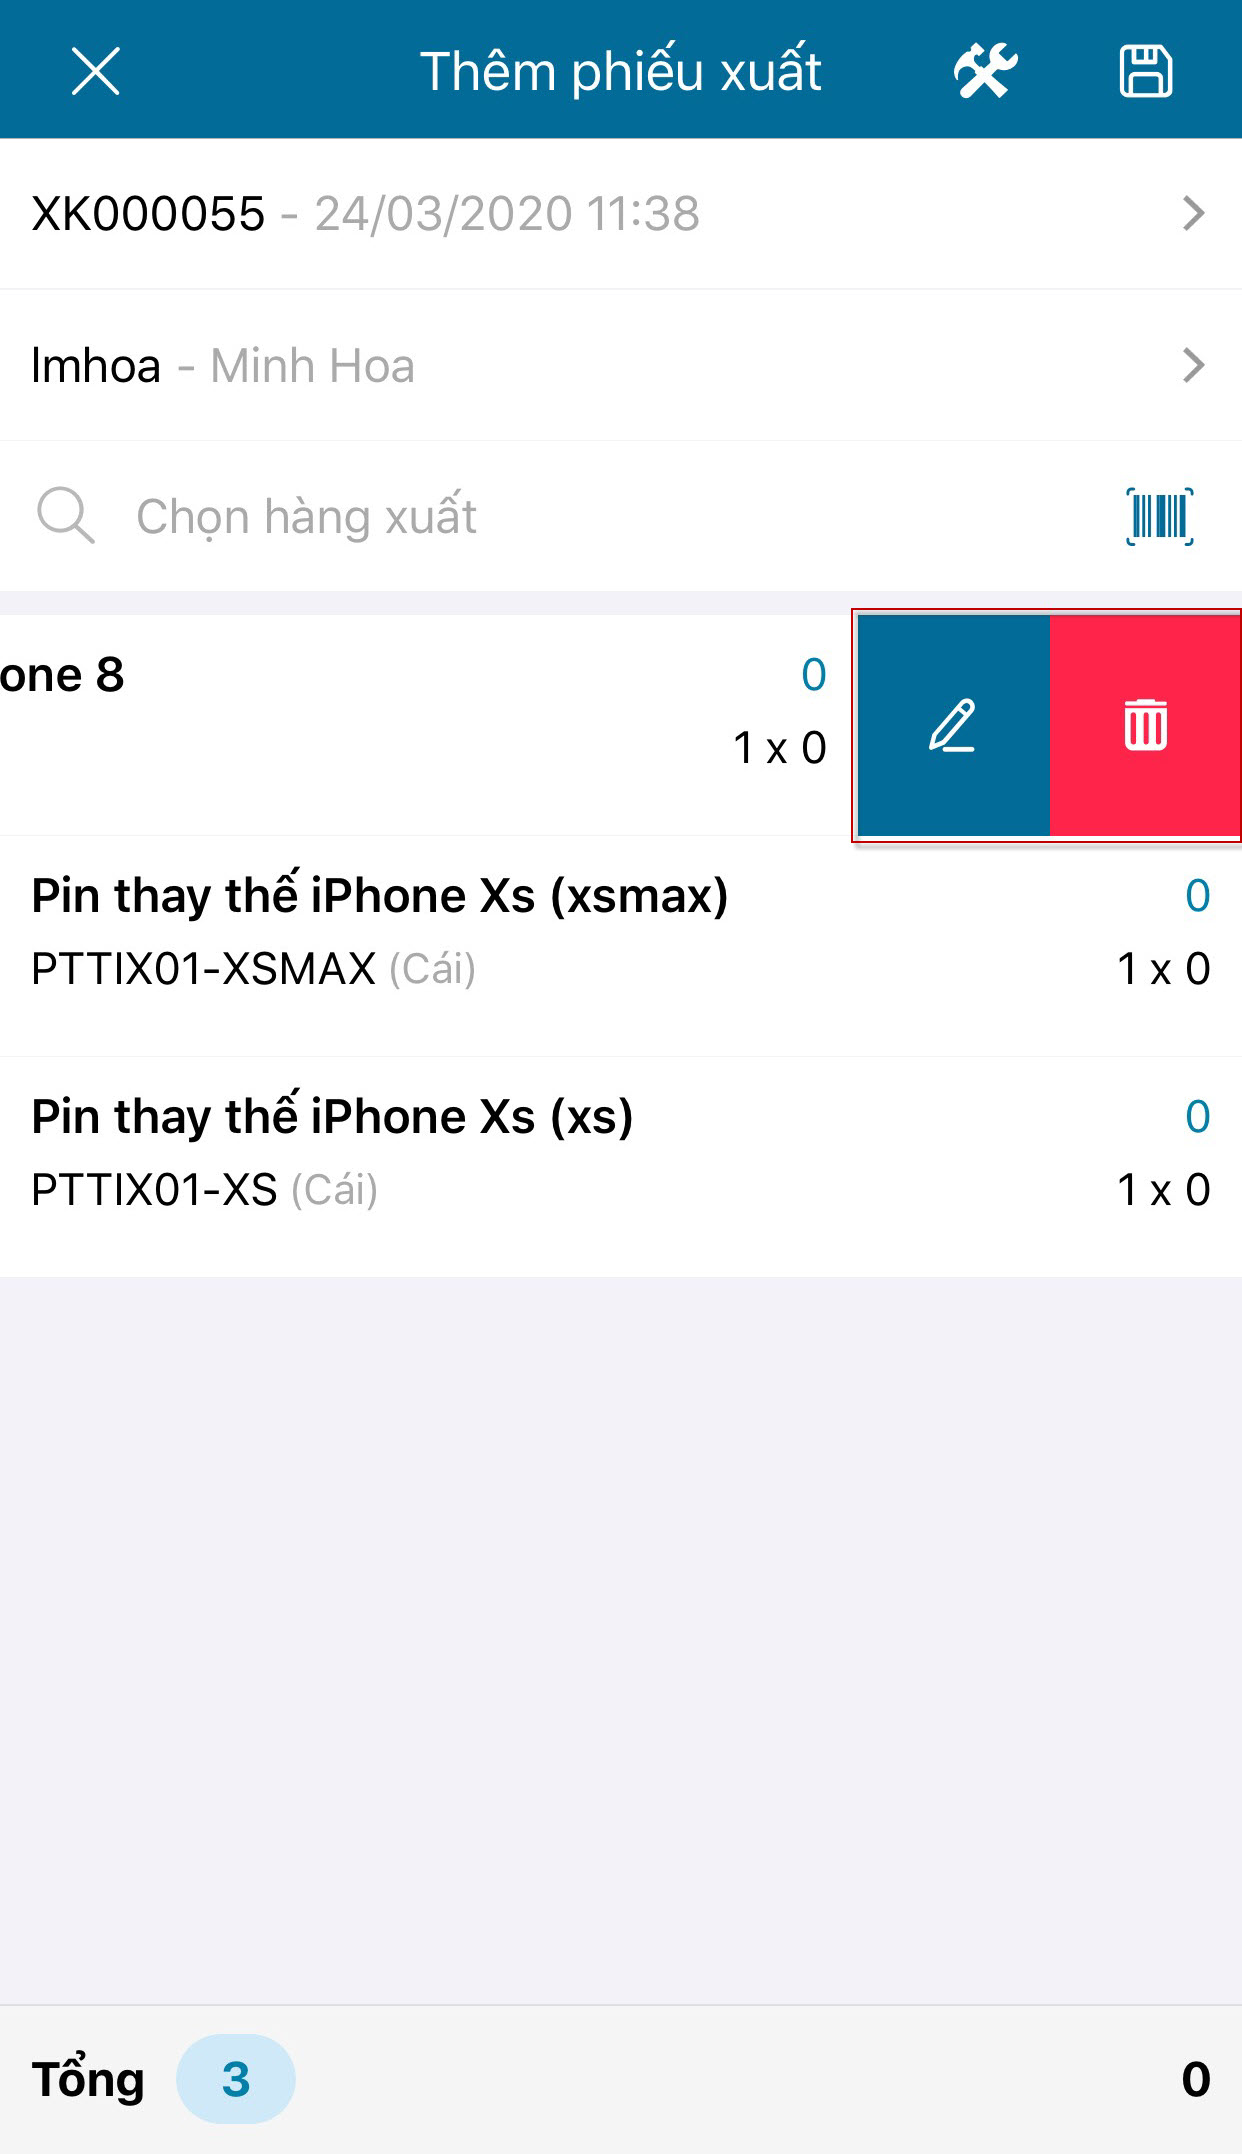1242x2154 pixels.
Task: Open the XK000055 date row
Action: [x=621, y=214]
